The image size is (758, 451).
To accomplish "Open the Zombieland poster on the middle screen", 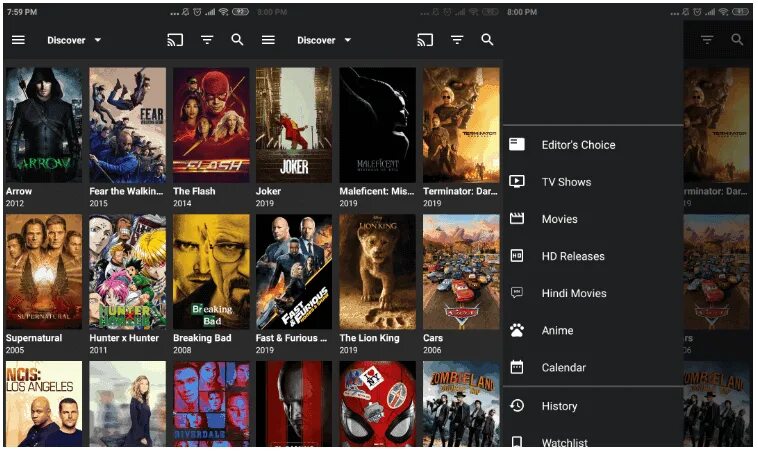I will pos(461,404).
